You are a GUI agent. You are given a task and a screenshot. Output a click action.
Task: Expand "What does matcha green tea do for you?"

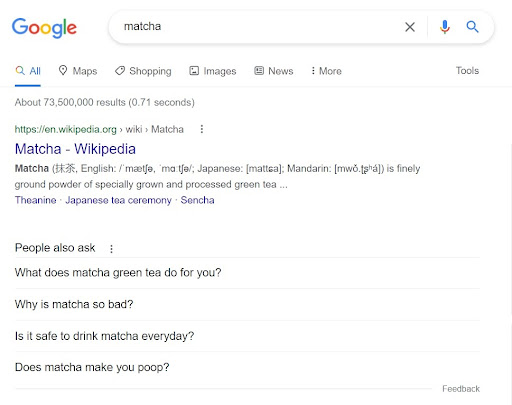coord(247,273)
